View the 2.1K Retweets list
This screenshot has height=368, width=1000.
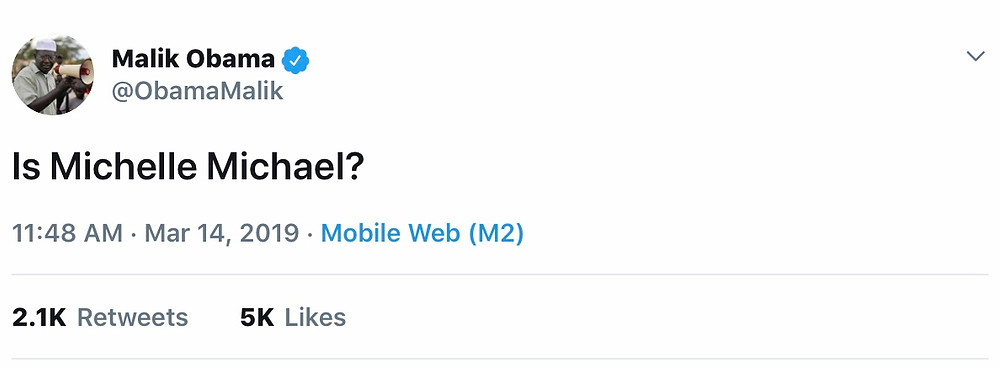click(100, 317)
